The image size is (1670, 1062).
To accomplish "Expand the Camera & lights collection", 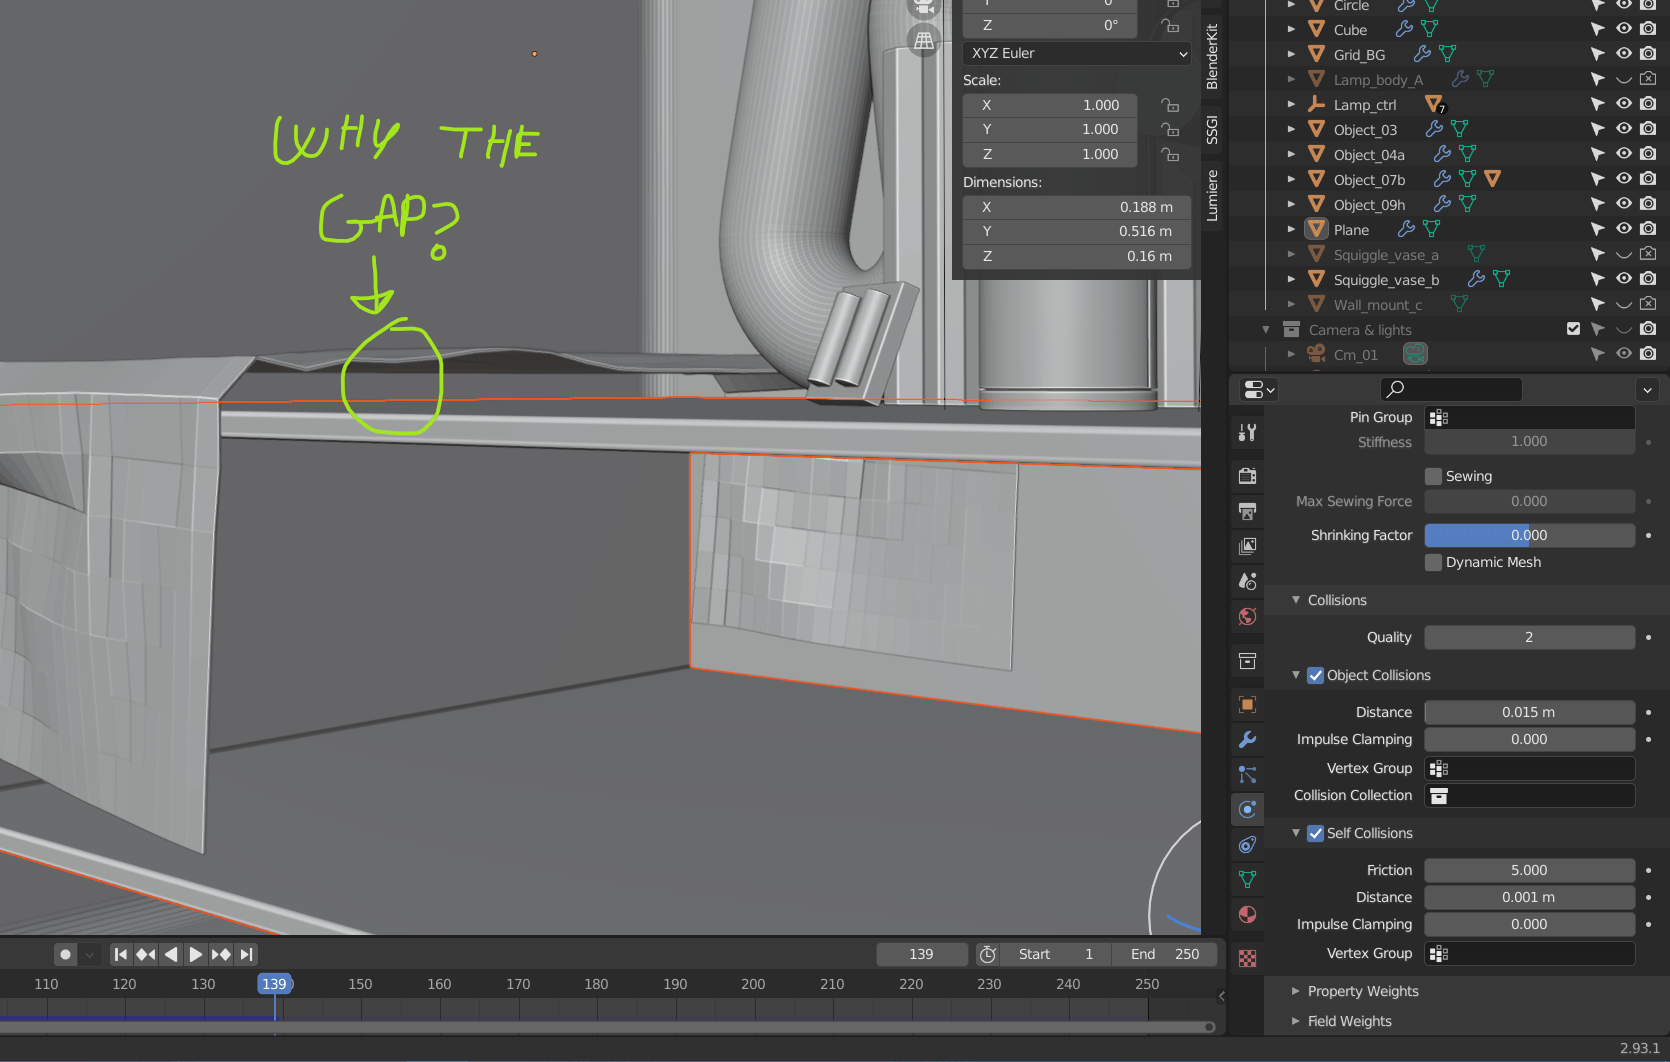I will tap(1265, 329).
